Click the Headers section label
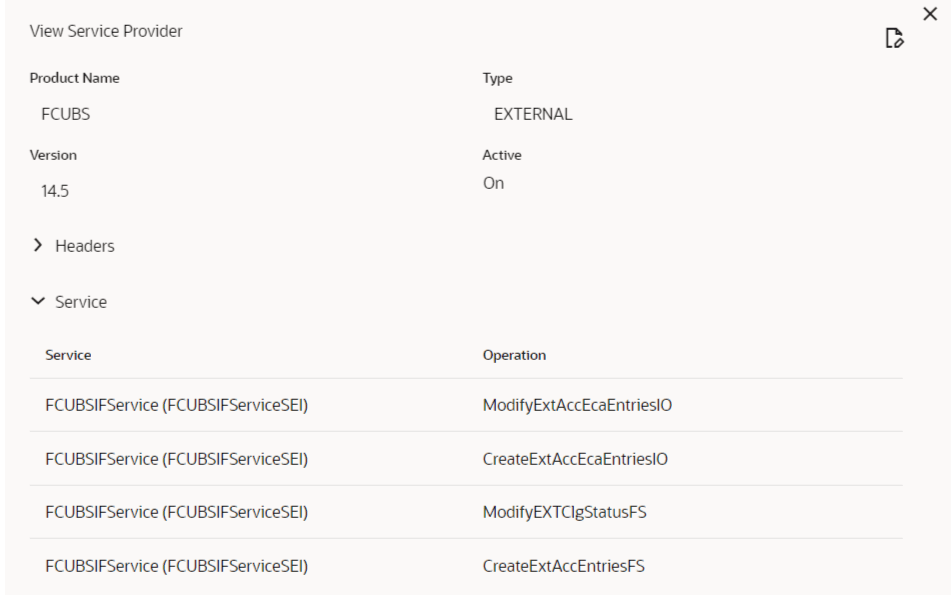This screenshot has width=951, height=595. click(x=84, y=246)
